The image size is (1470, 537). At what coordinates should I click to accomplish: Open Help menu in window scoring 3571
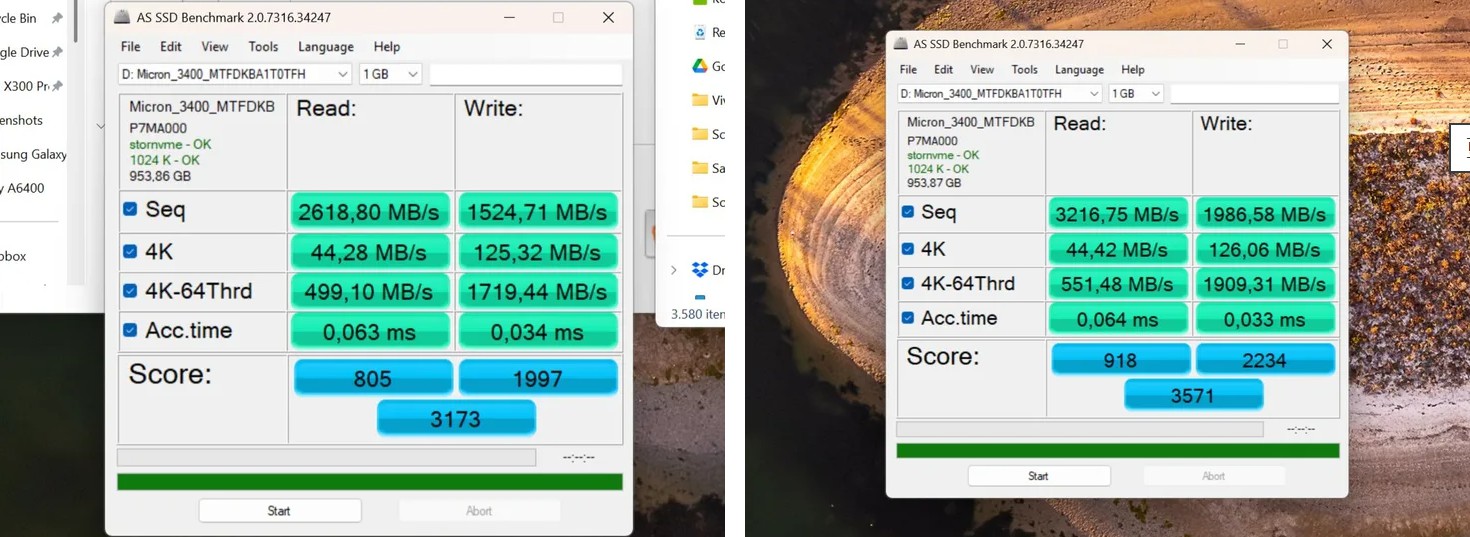(x=1133, y=69)
